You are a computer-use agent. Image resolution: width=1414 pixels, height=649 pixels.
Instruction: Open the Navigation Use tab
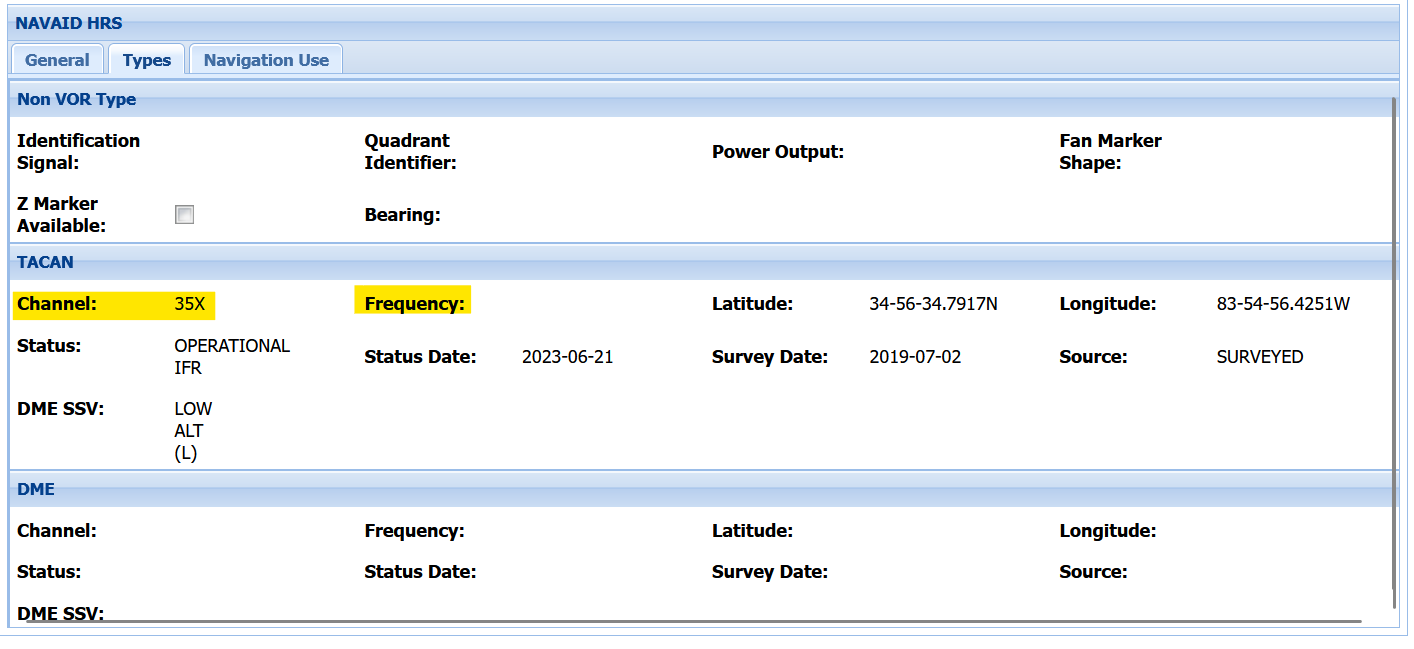266,60
